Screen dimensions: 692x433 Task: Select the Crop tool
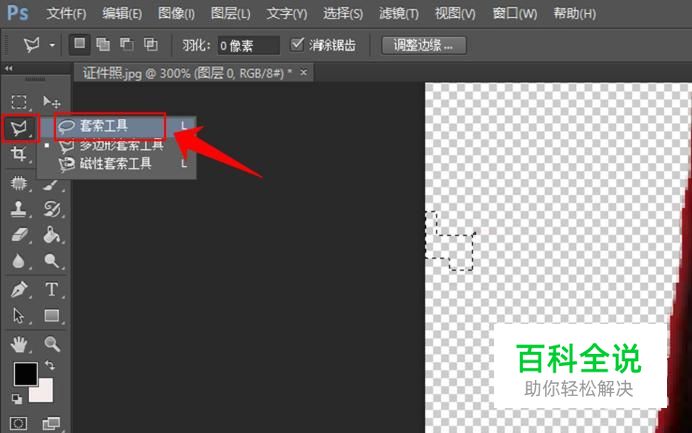coord(19,154)
